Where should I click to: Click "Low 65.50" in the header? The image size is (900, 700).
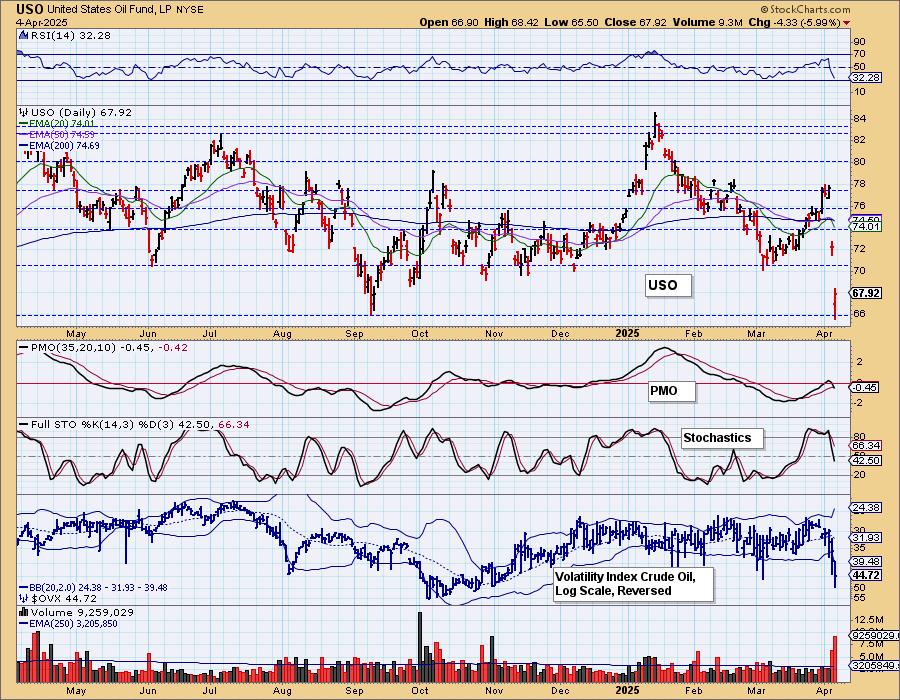[x=571, y=22]
